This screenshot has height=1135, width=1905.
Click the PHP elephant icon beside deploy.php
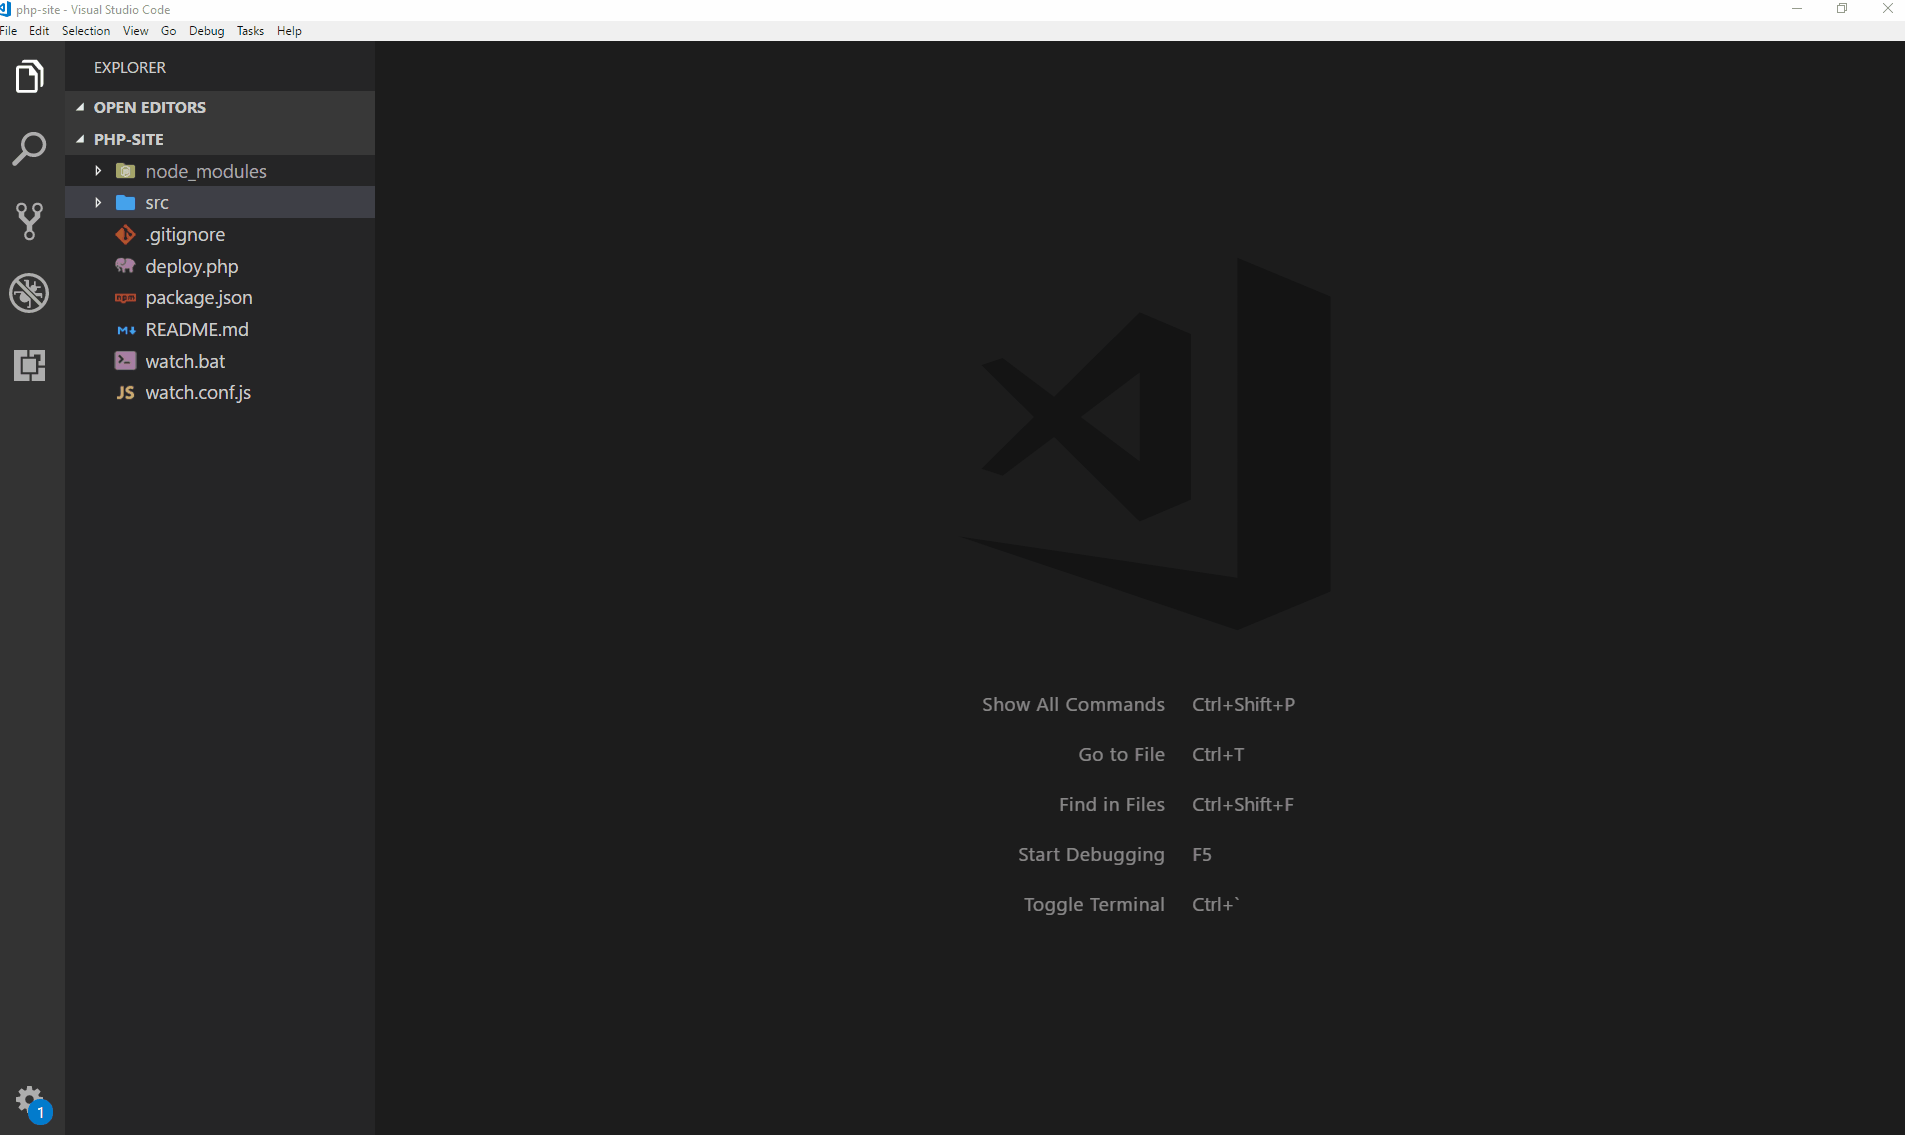point(126,266)
